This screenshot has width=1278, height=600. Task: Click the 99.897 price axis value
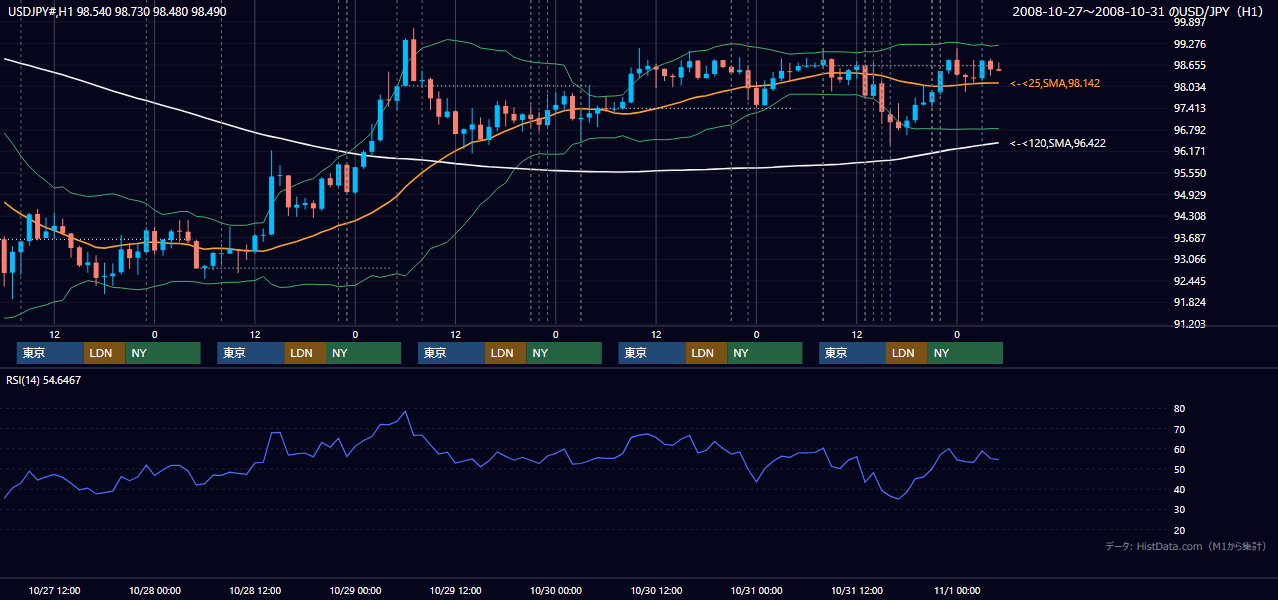tap(1188, 22)
